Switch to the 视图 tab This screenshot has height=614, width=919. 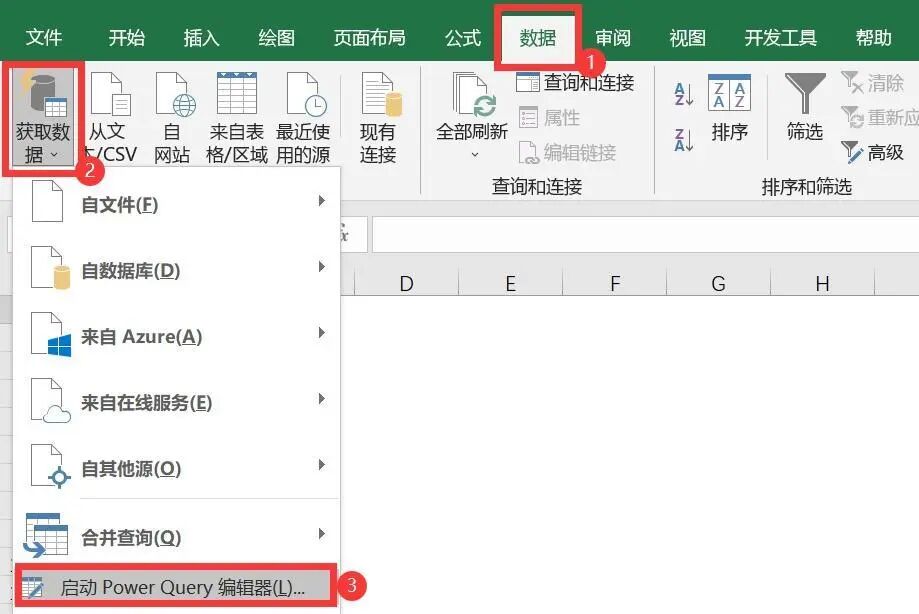(687, 38)
